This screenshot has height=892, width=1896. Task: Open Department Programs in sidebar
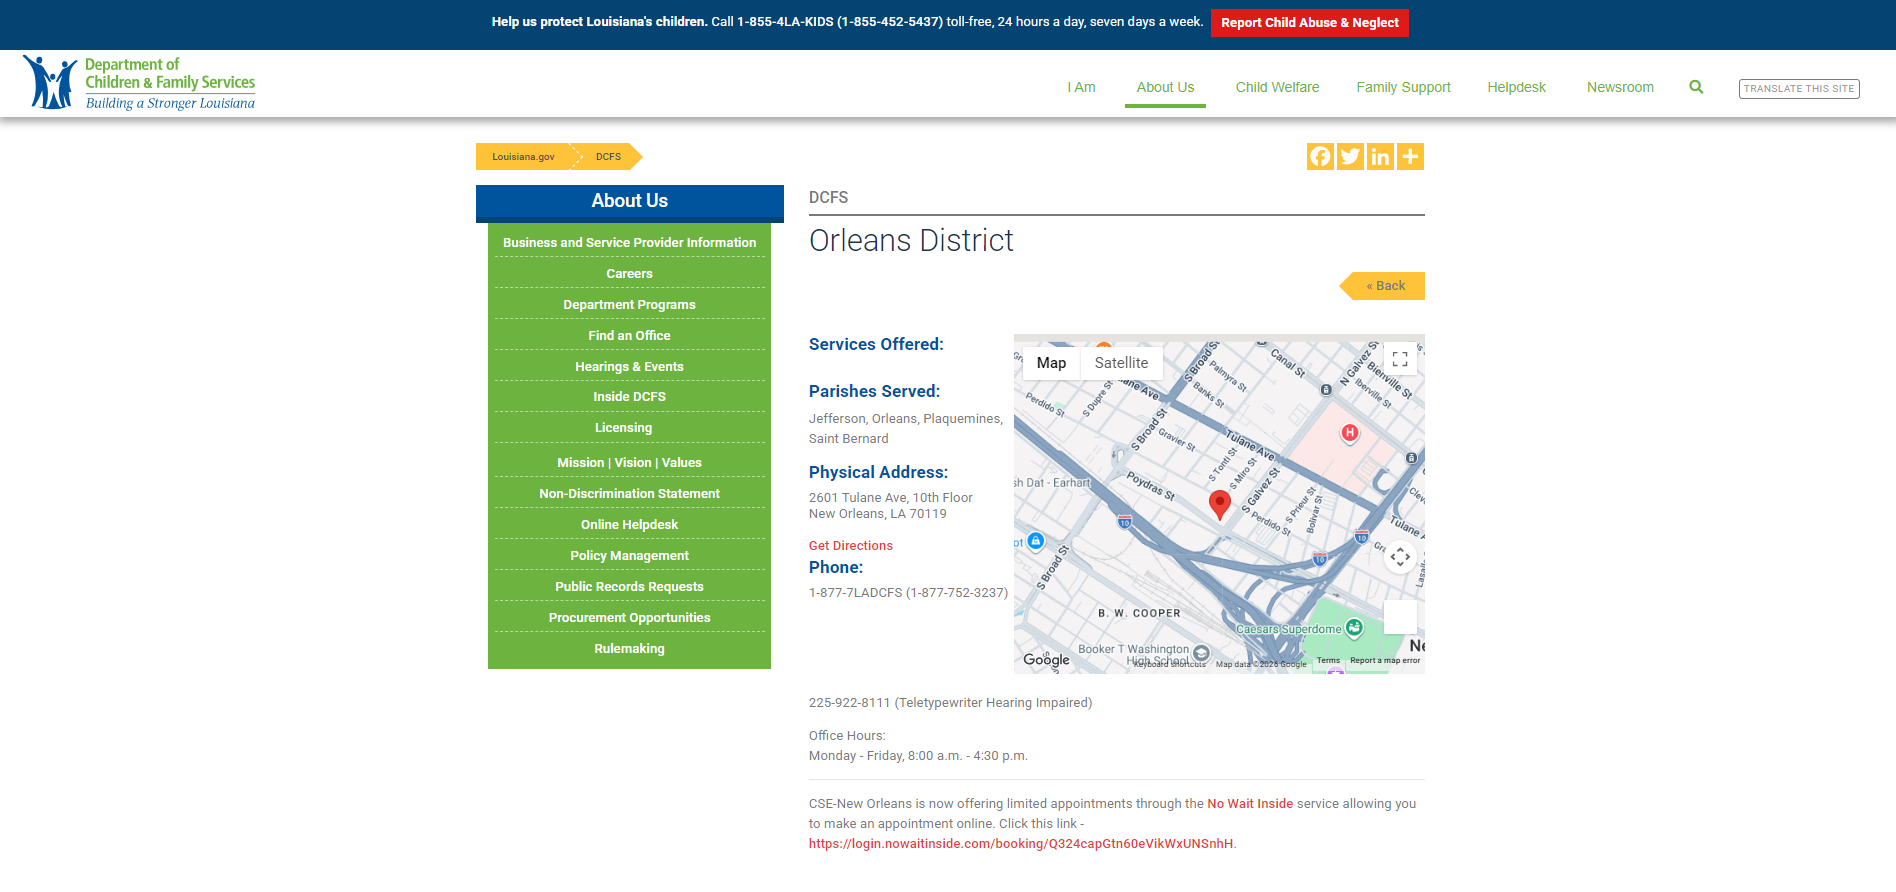click(x=629, y=305)
